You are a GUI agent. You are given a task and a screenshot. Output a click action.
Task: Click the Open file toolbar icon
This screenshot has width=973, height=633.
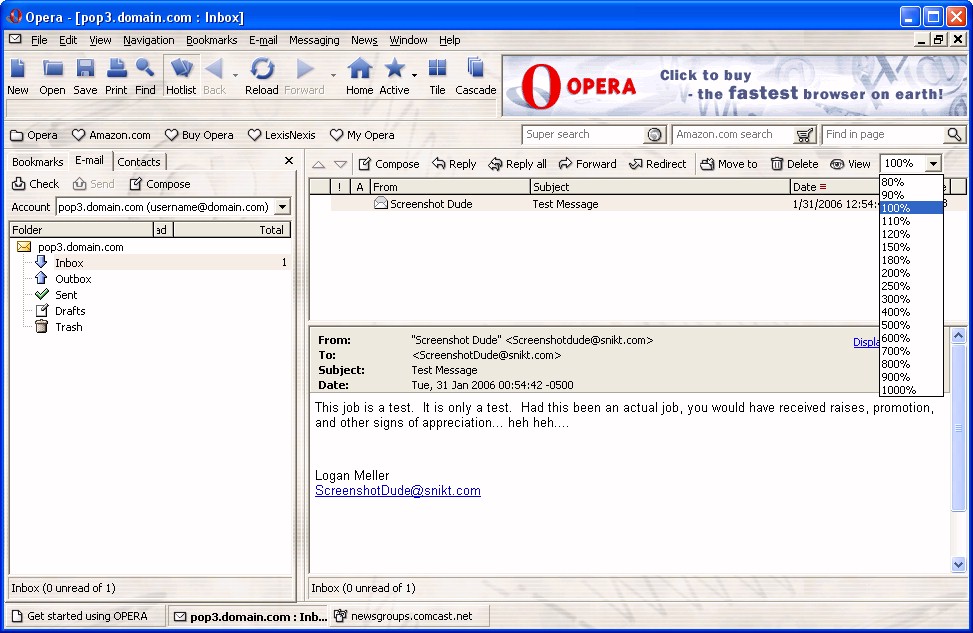coord(52,76)
